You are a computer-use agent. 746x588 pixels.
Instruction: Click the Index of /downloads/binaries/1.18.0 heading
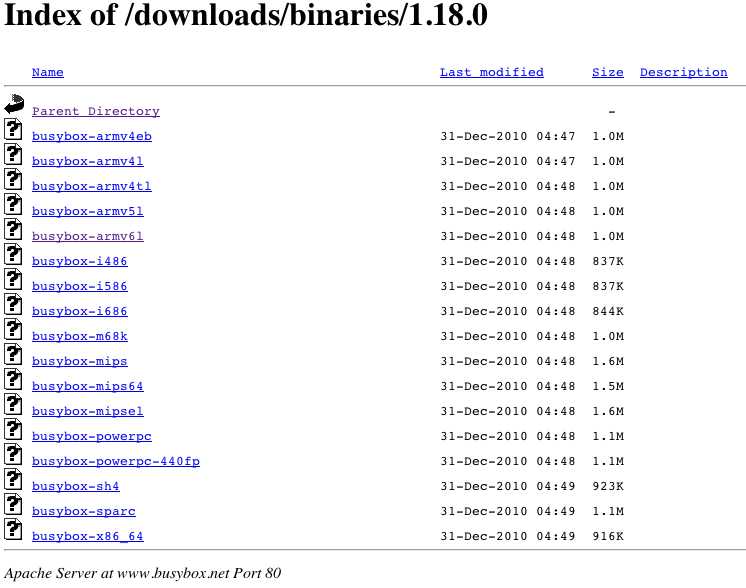point(246,15)
